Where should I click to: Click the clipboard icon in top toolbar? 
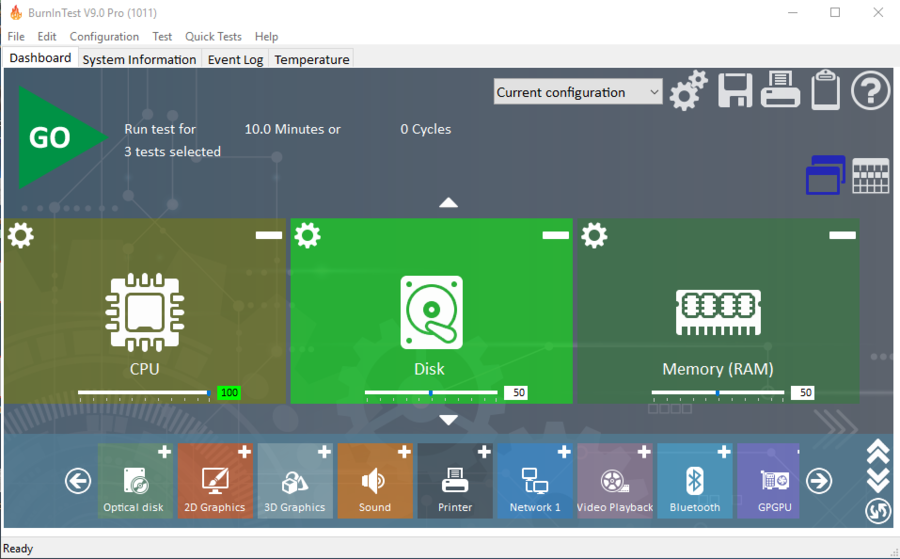click(825, 91)
